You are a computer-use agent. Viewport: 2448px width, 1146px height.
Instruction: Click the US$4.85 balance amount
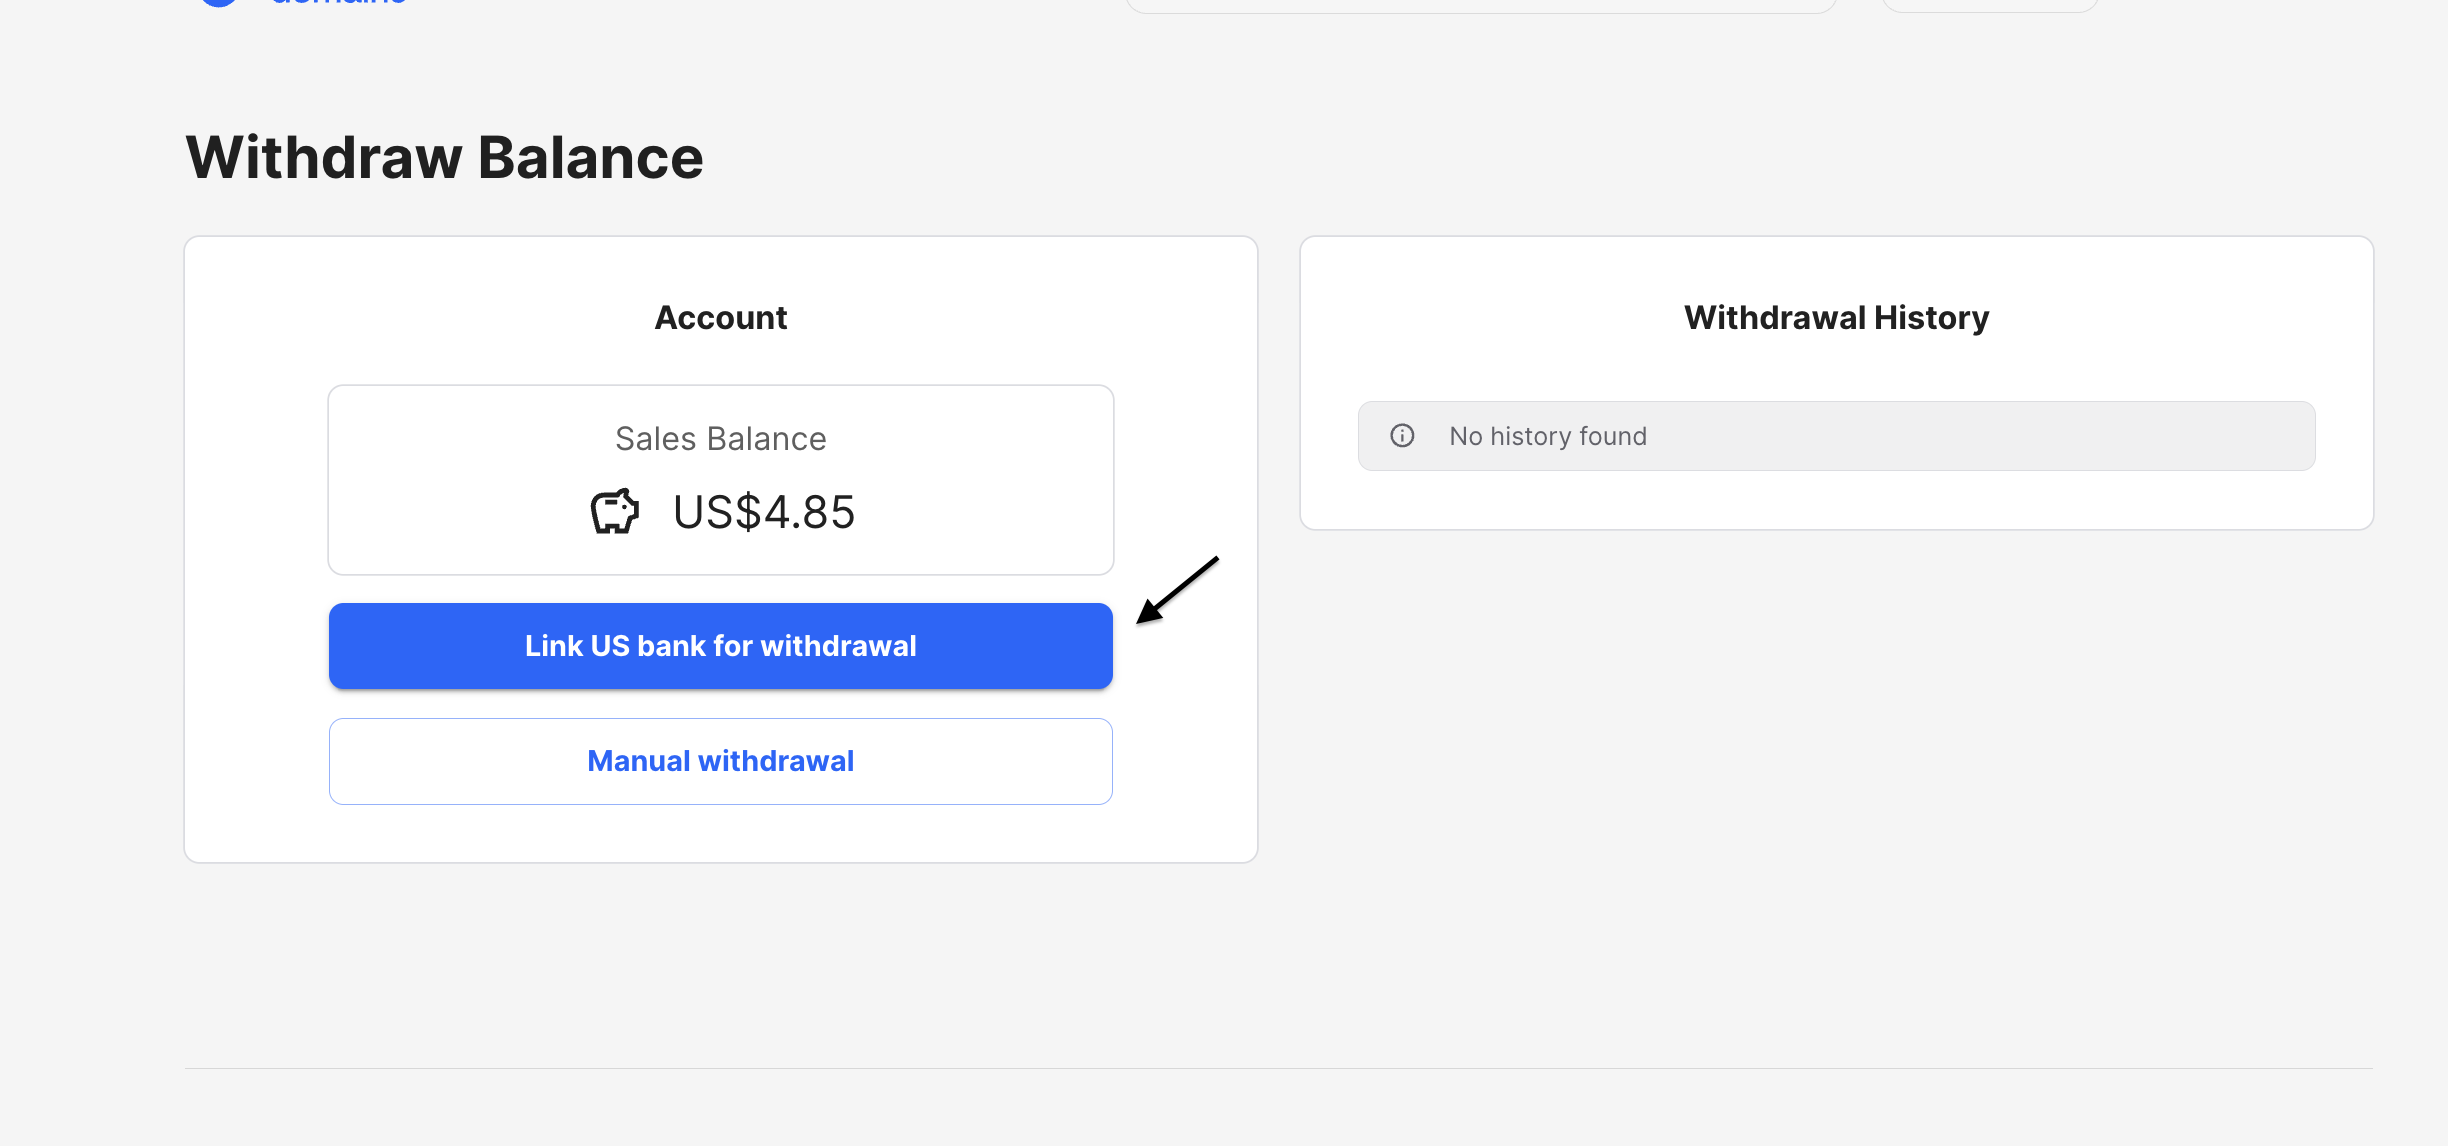coord(764,513)
